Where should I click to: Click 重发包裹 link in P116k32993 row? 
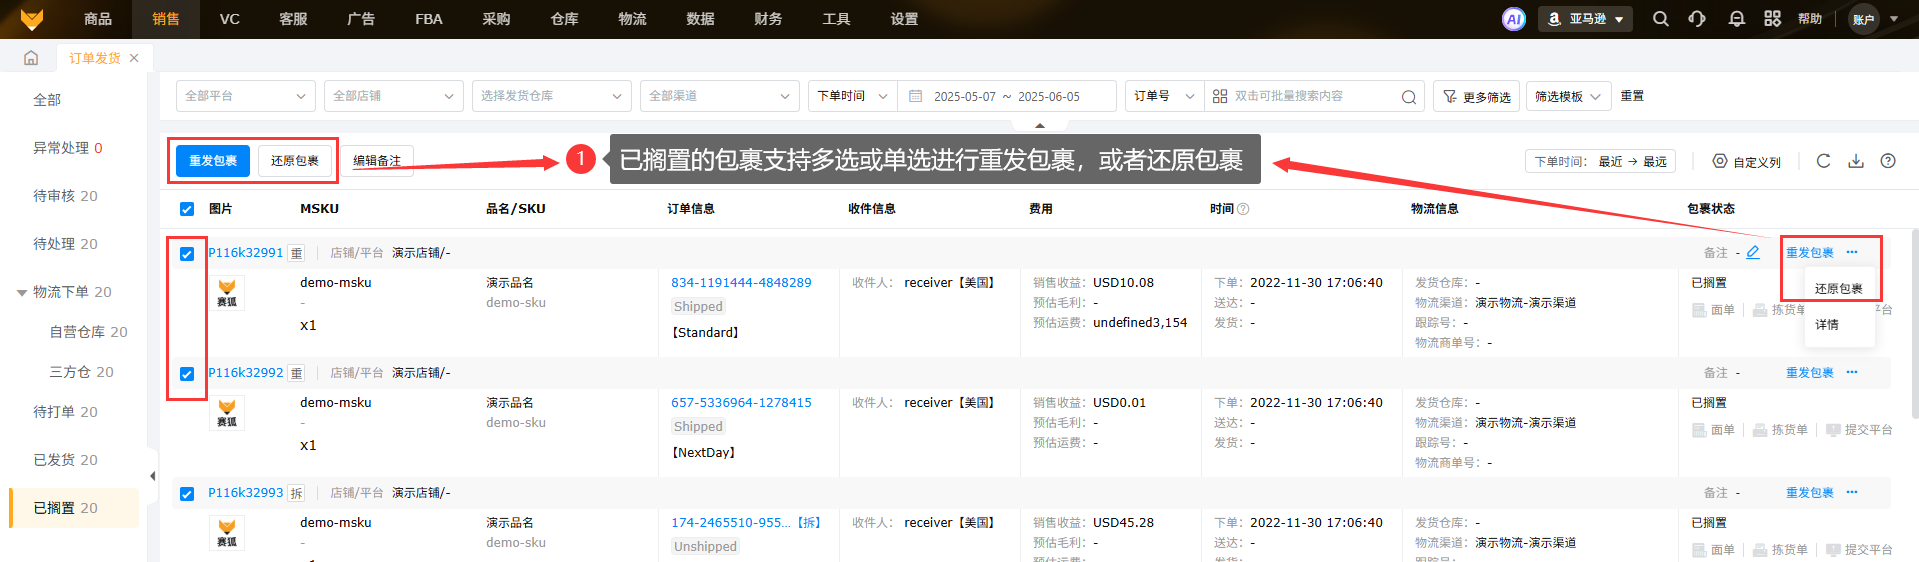click(1810, 493)
